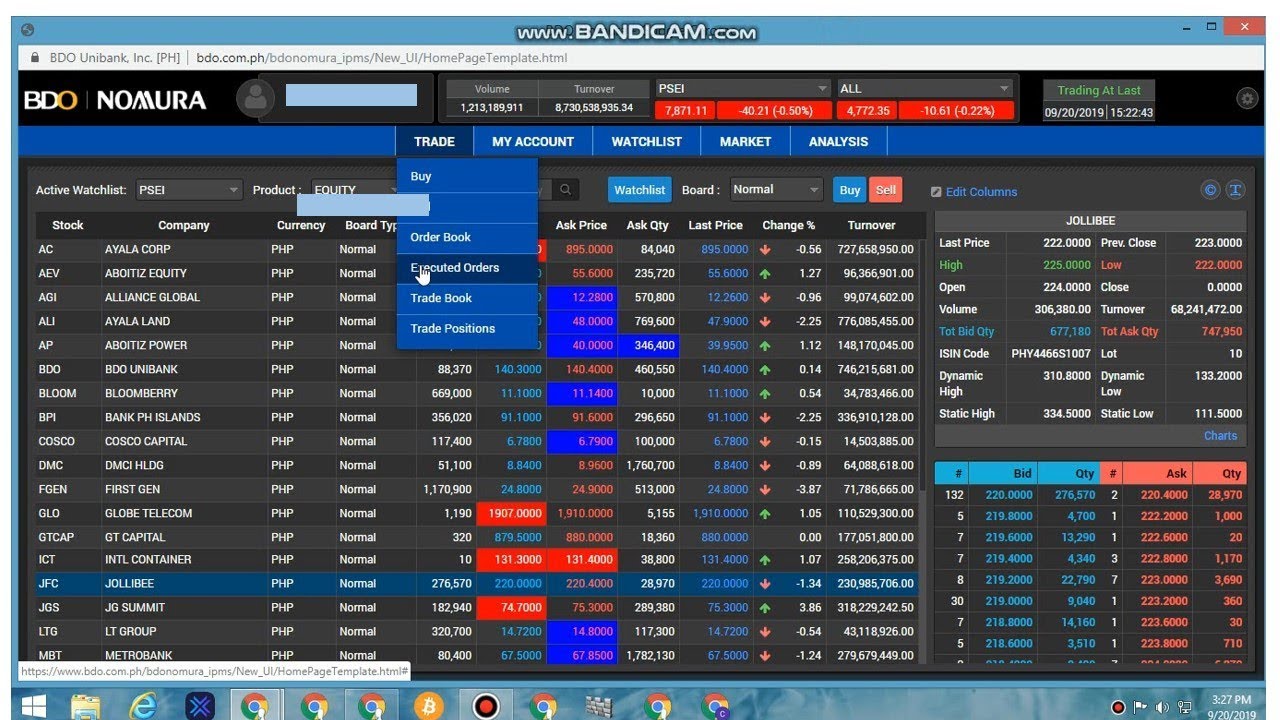Click the browser URL address text
This screenshot has height=720, width=1280.
[x=382, y=58]
